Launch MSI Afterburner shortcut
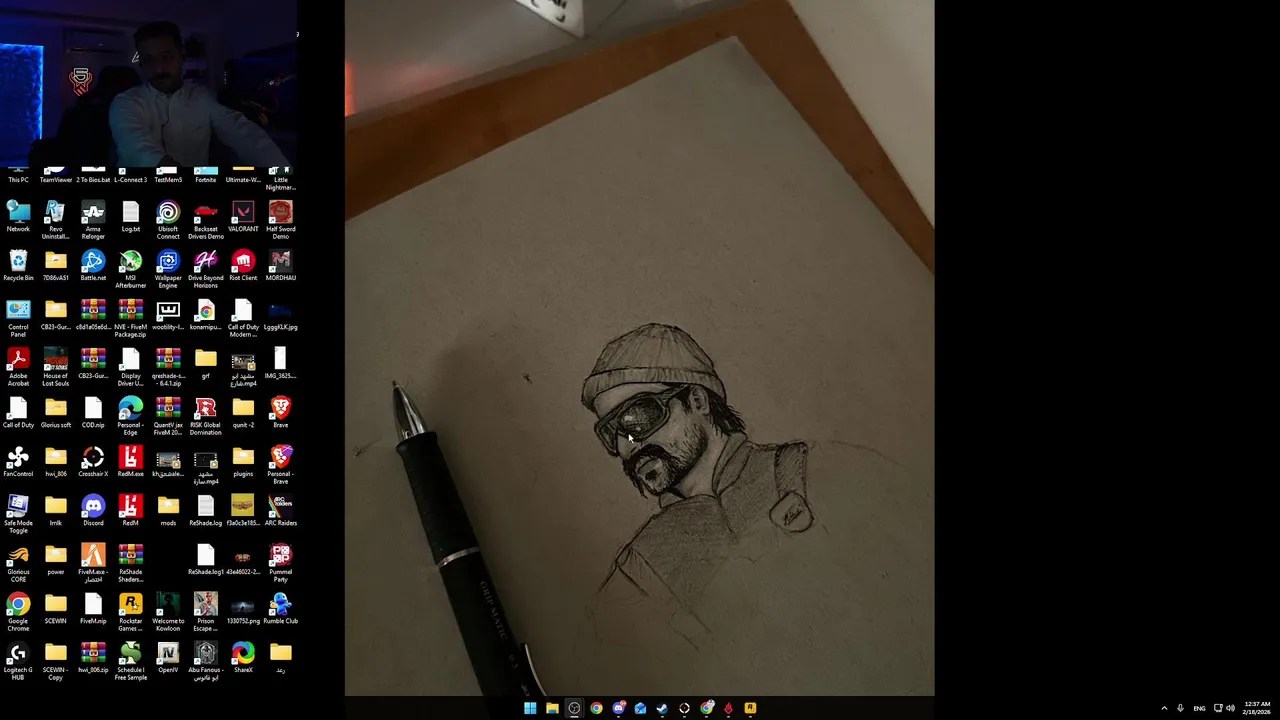 point(131,269)
